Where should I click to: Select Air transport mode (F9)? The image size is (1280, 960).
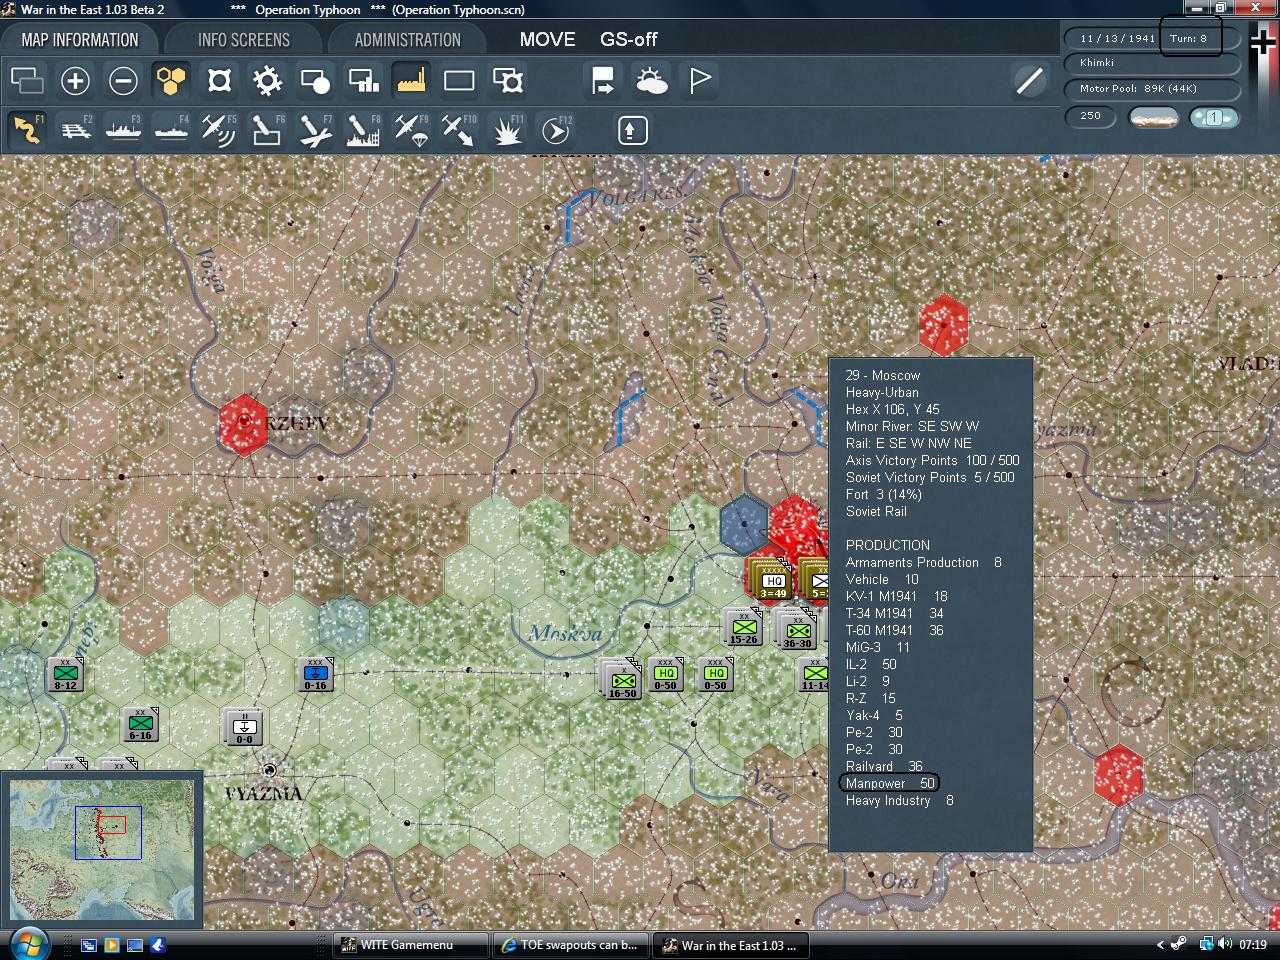[411, 130]
